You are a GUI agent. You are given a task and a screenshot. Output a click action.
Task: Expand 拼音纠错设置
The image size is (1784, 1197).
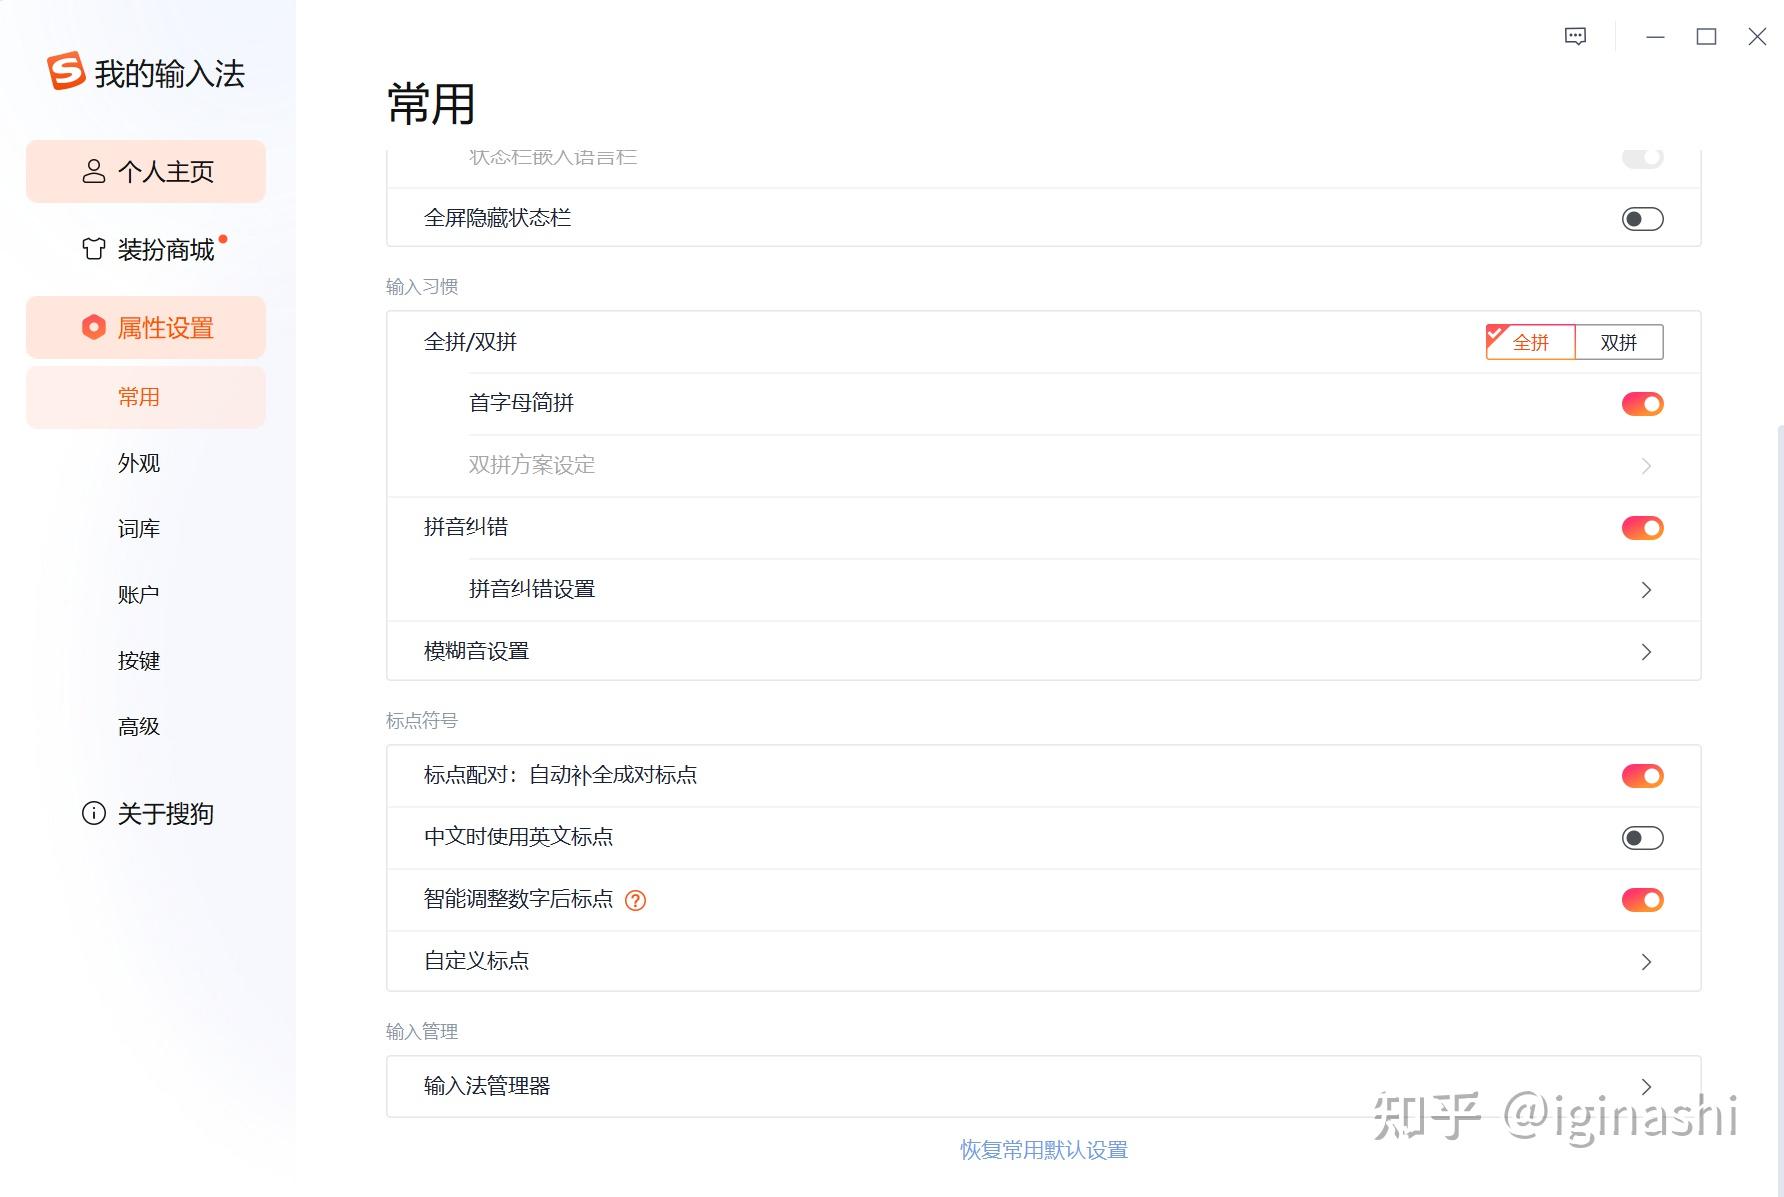pos(1645,590)
